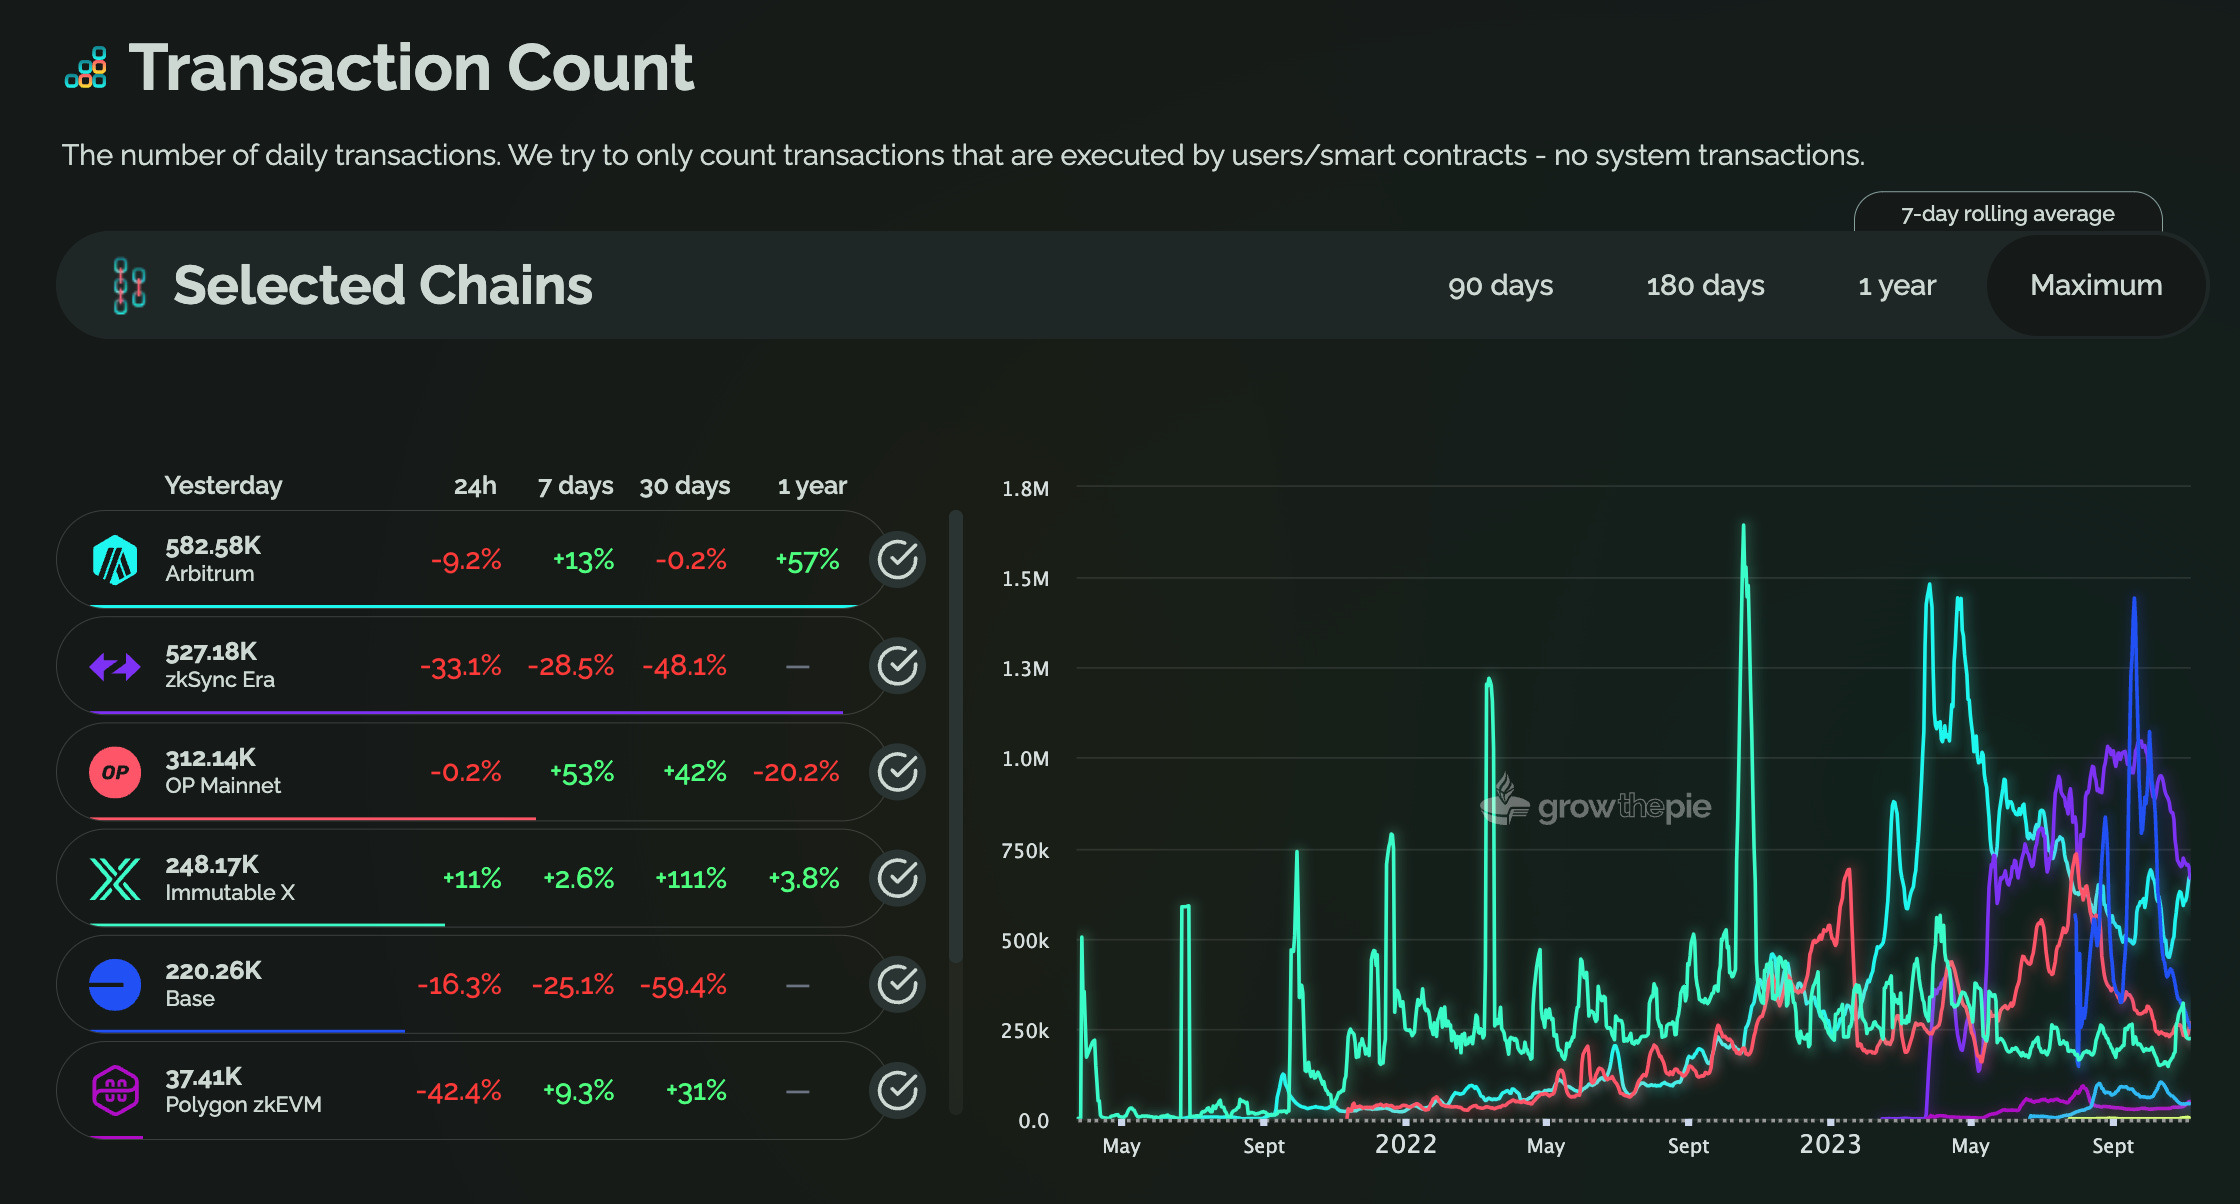The image size is (2240, 1204).
Task: Click the Arbitrum chain logo icon
Action: coord(115,560)
